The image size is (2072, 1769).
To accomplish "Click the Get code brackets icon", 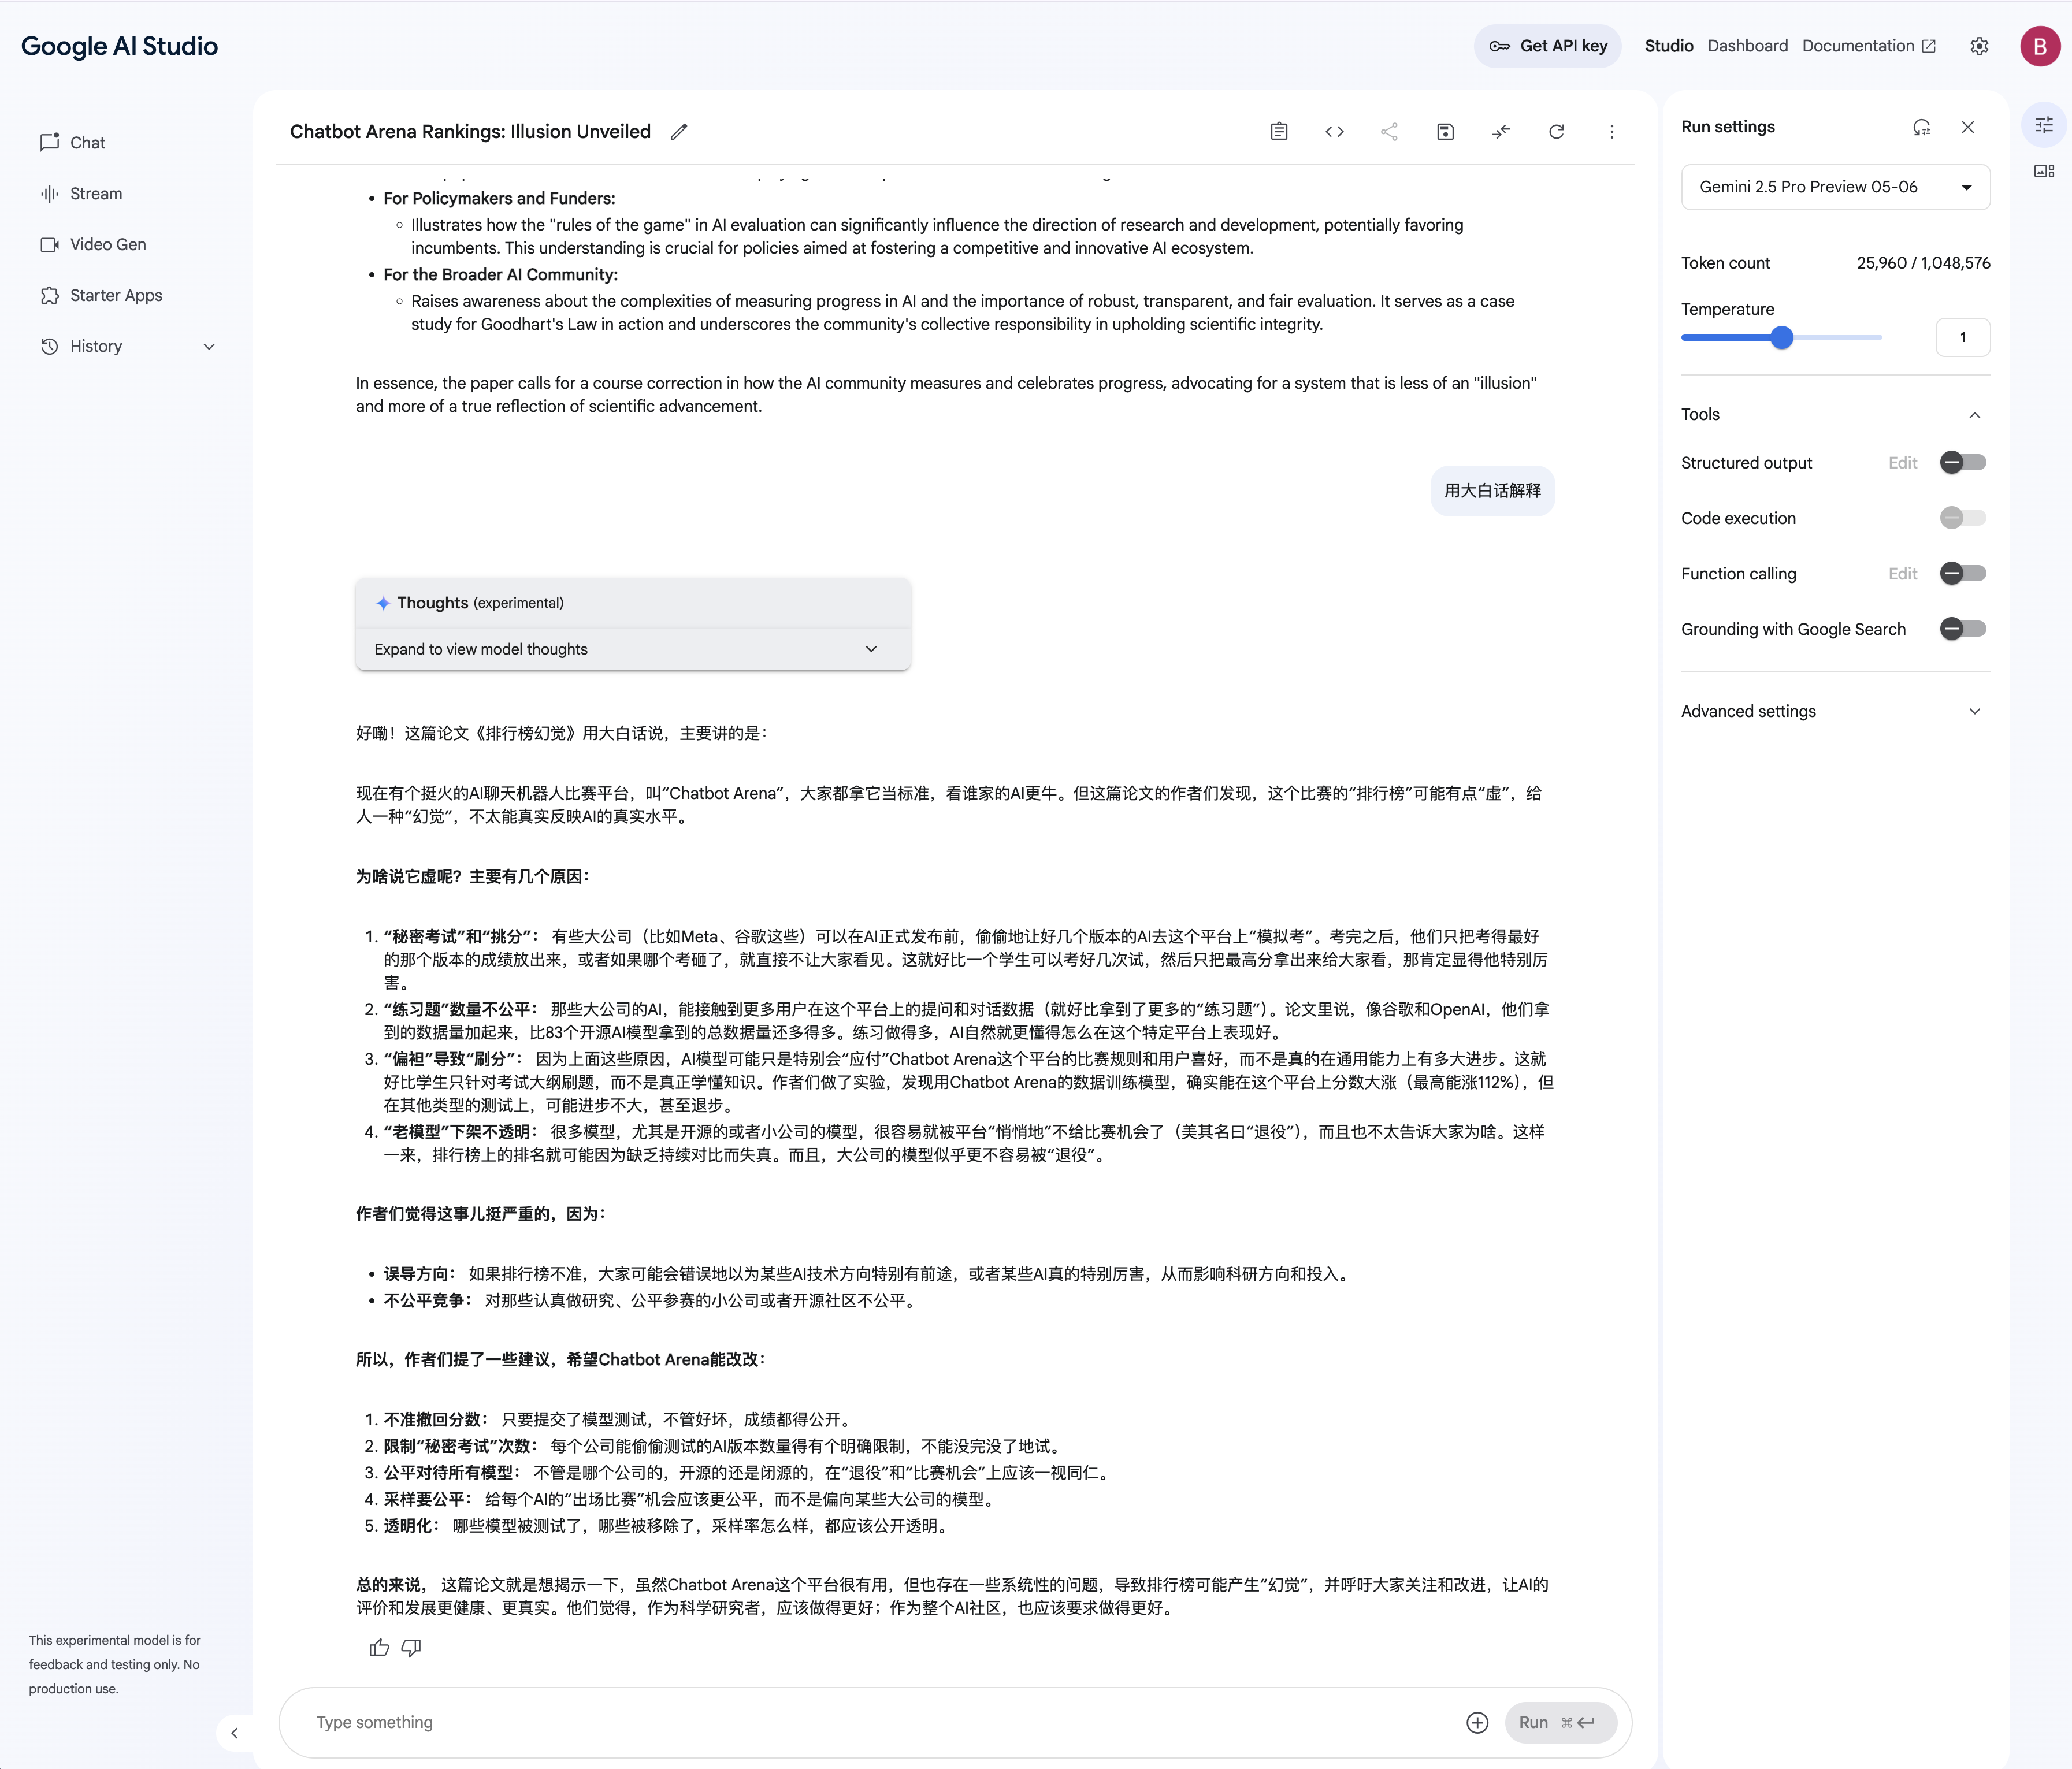I will click(x=1334, y=131).
